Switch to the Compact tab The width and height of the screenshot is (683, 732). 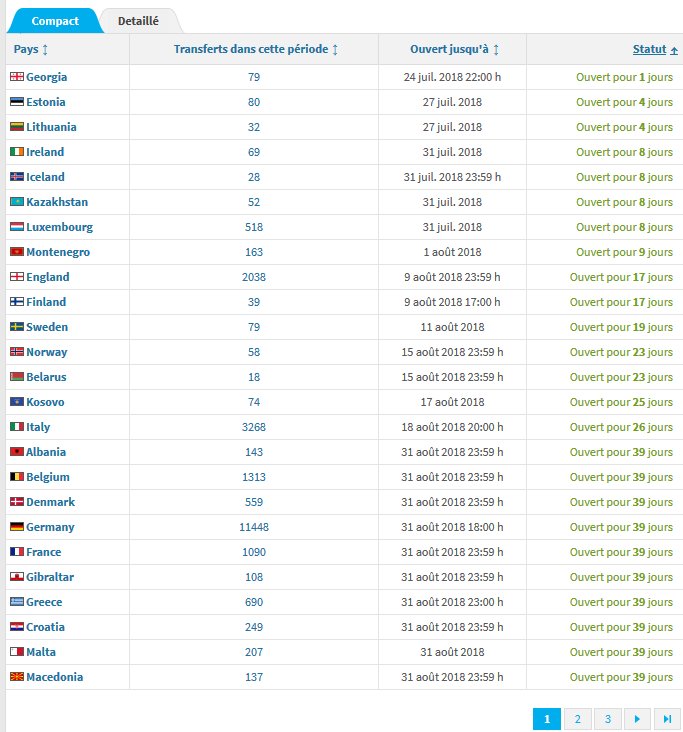pos(55,21)
